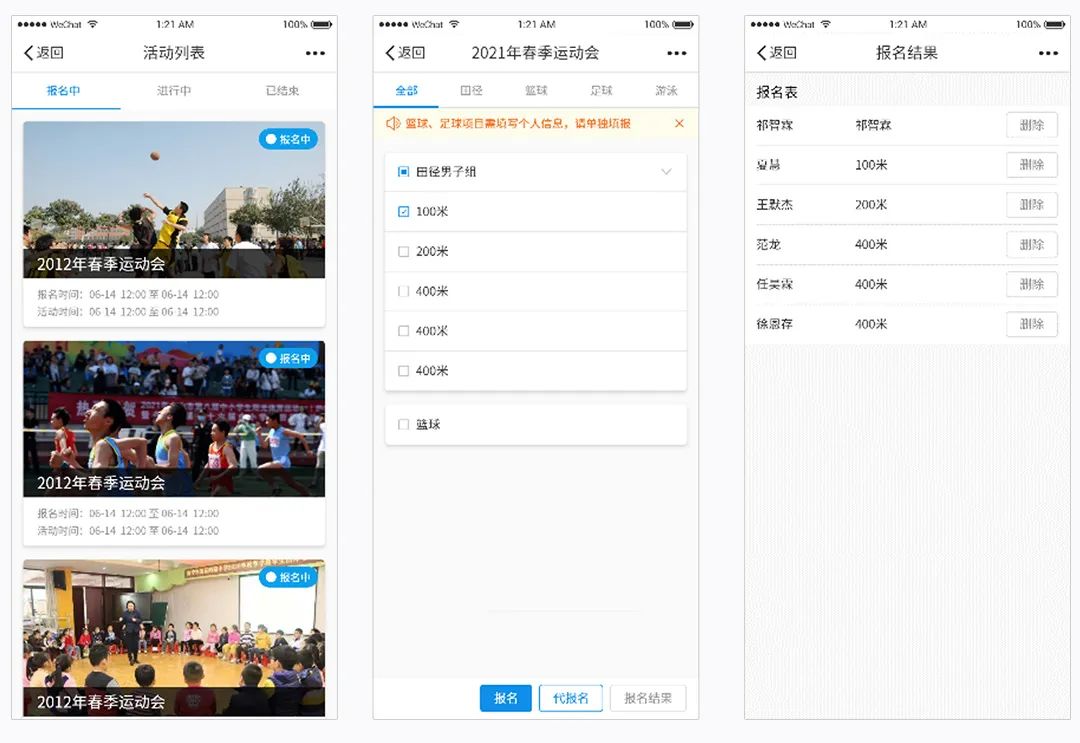Click the 报名表 section heading
Image resolution: width=1080 pixels, height=743 pixels.
pyautogui.click(x=776, y=92)
